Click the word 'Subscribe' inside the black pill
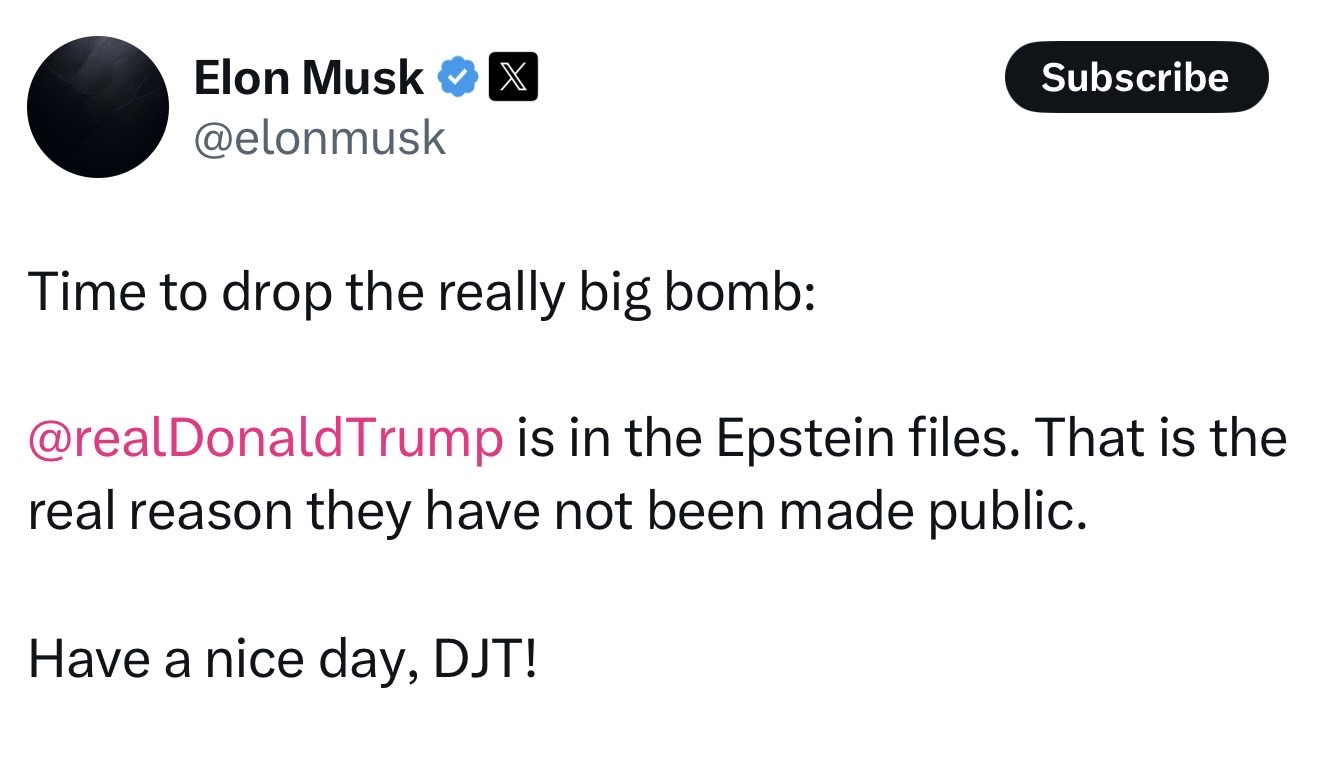The width and height of the screenshot is (1320, 778). point(1136,77)
